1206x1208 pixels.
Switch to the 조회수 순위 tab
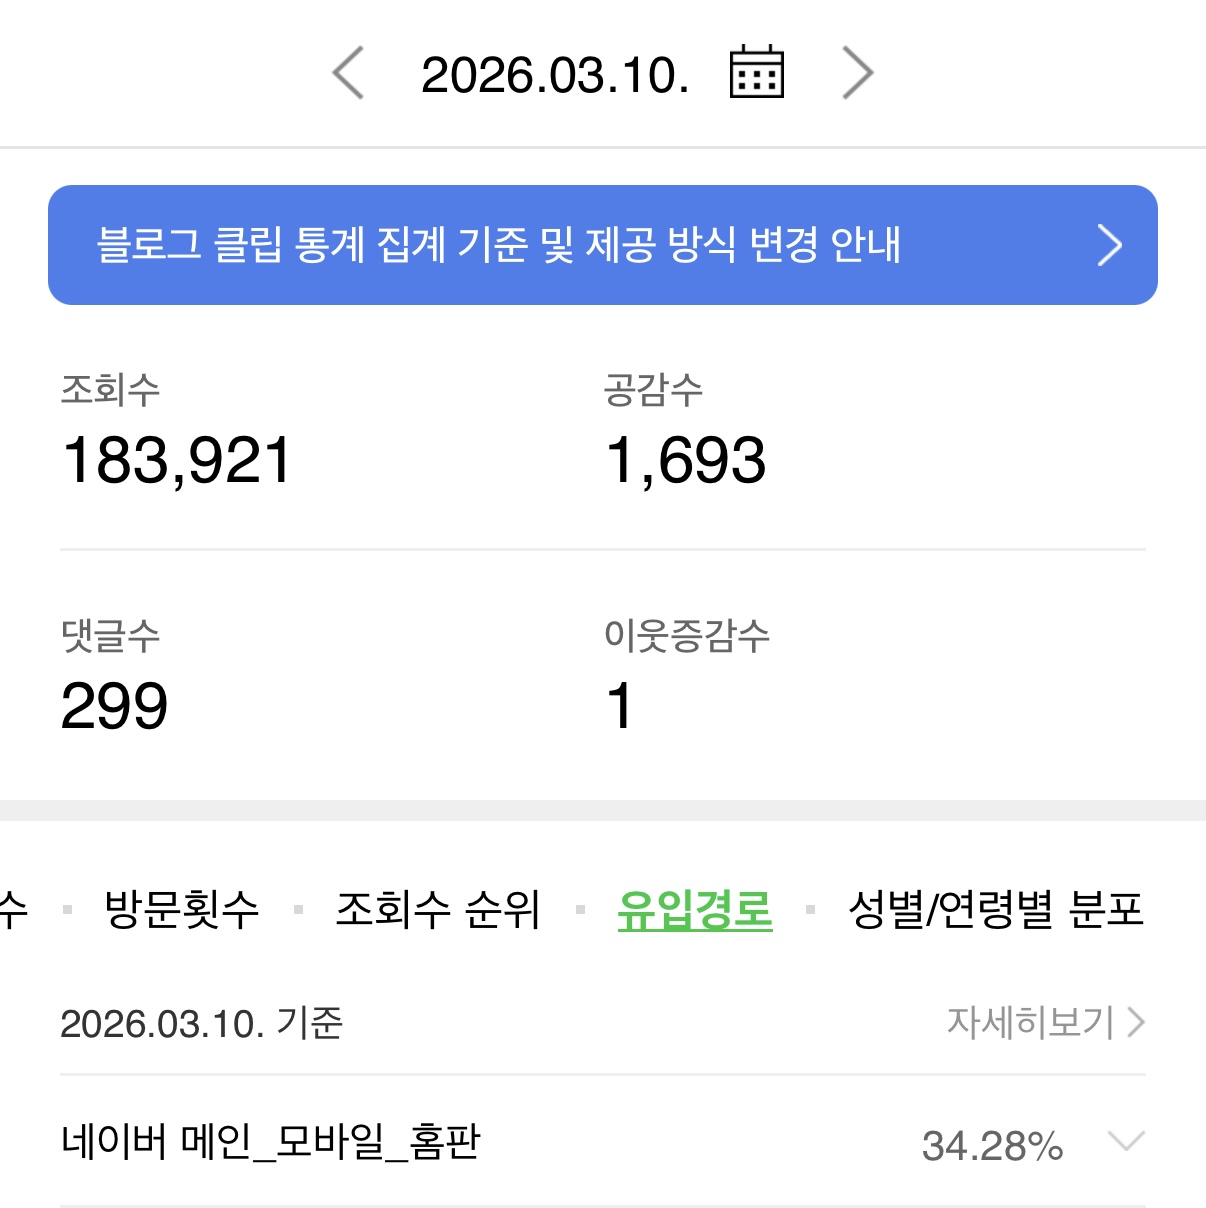pos(438,909)
